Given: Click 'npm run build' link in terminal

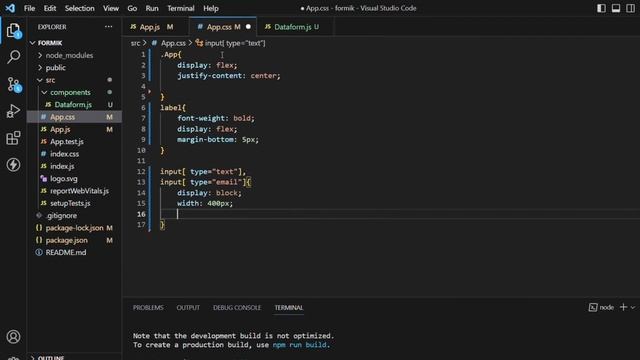Looking at the screenshot, I should click(x=300, y=345).
